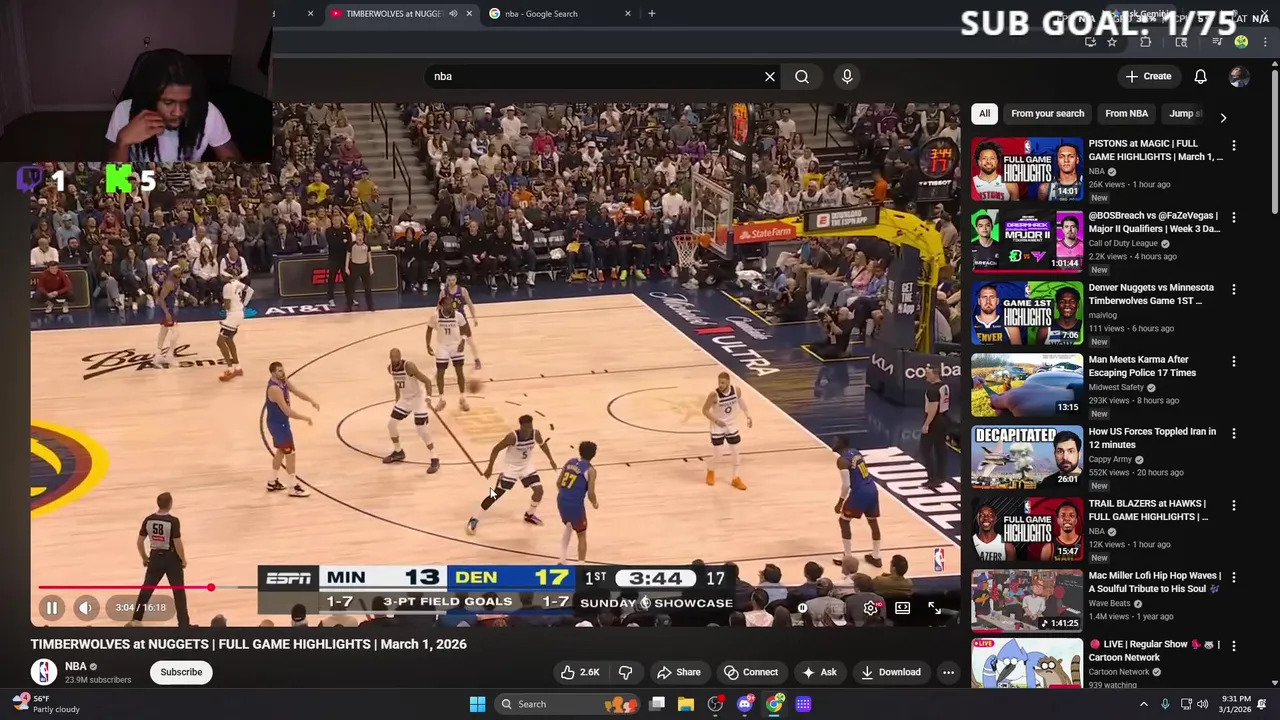Pause the video playback
The width and height of the screenshot is (1280, 720).
(52, 607)
